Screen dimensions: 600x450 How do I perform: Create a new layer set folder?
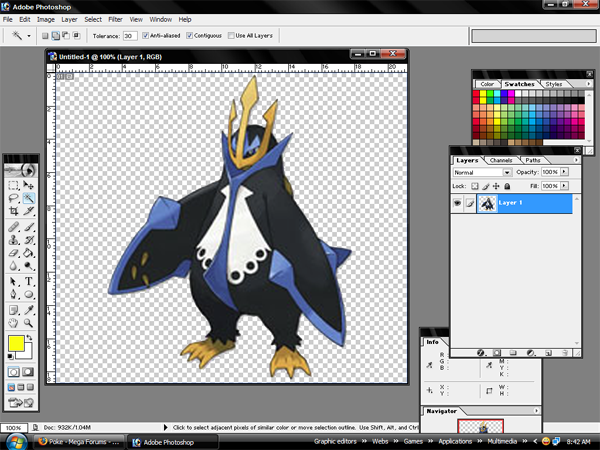point(513,353)
